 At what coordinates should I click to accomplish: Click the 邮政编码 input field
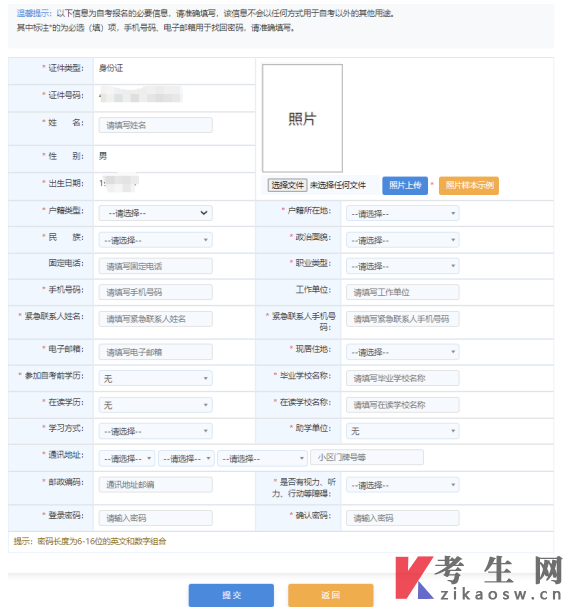click(156, 485)
